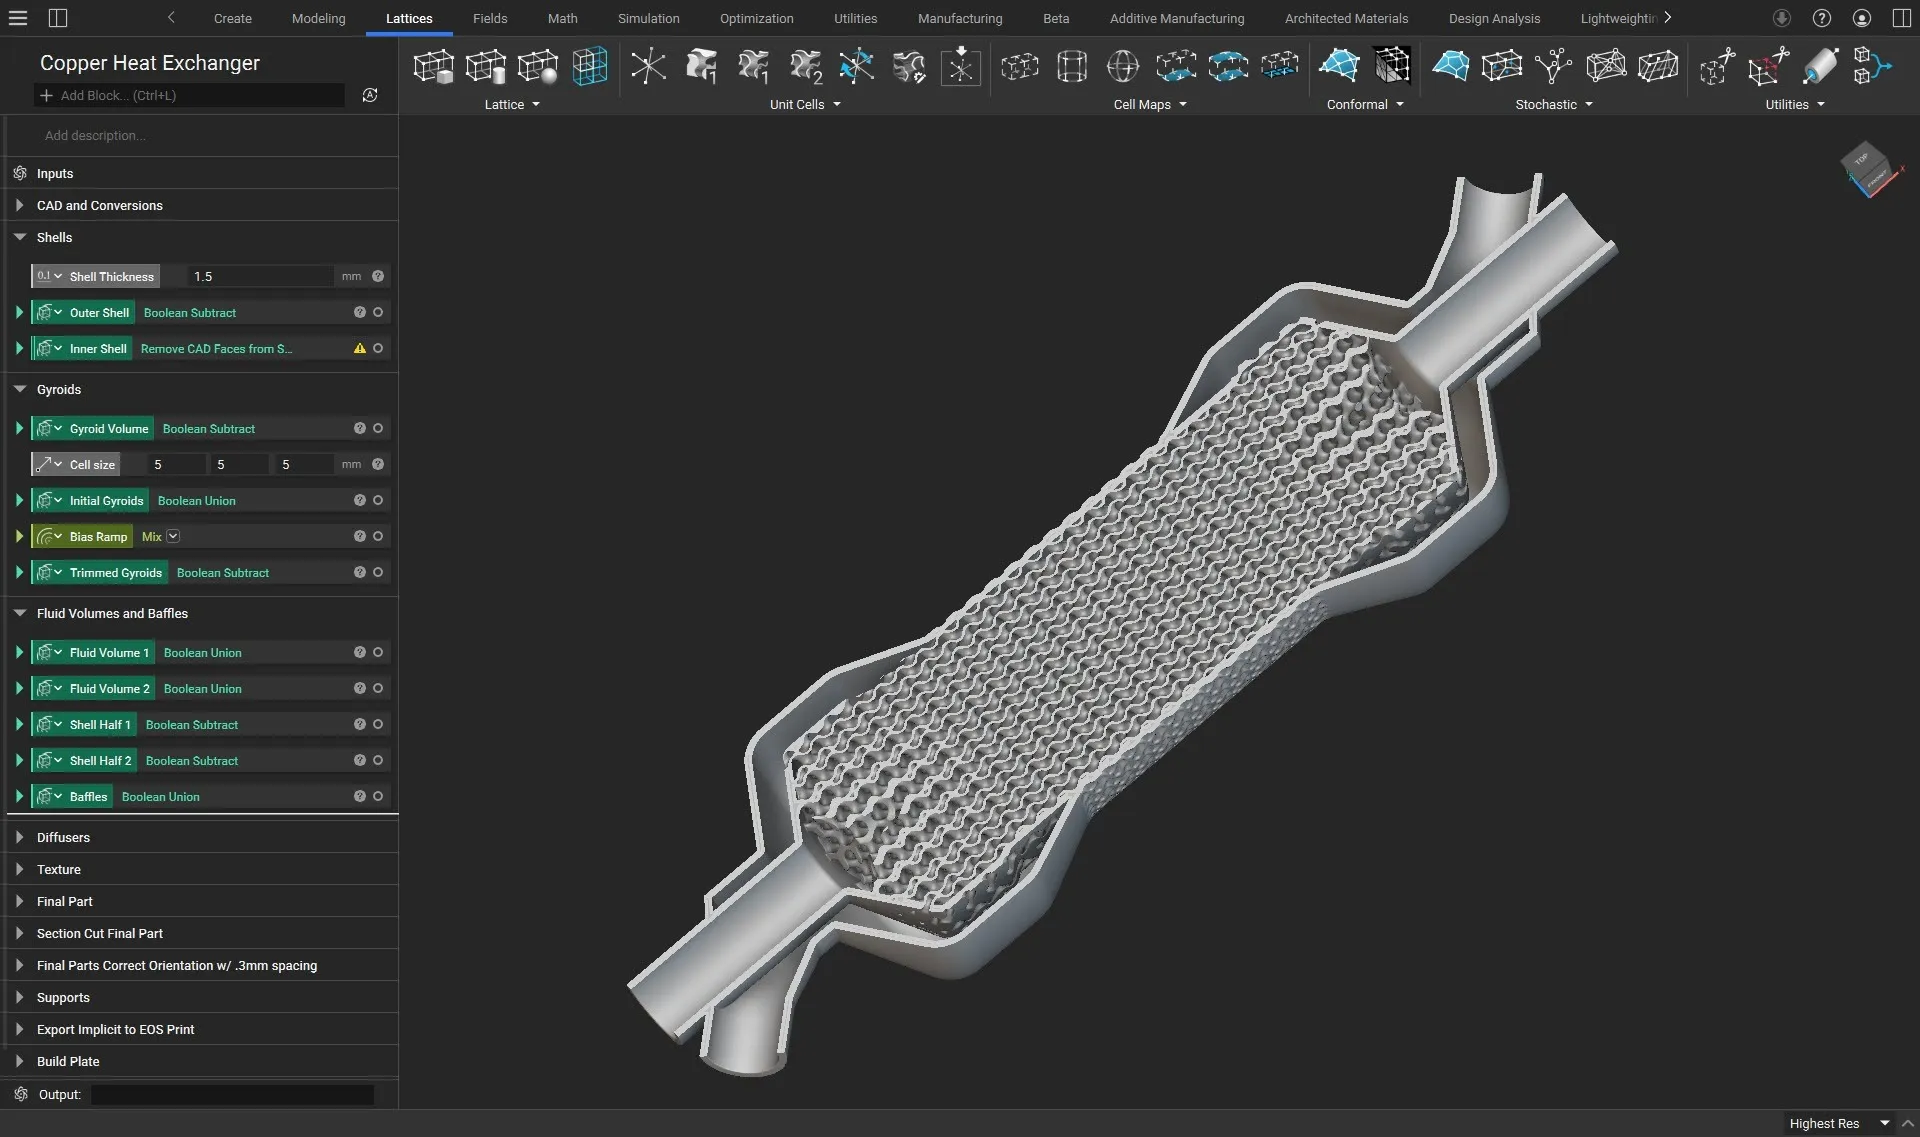
Task: Click the Stochastic branching tree icon
Action: (1553, 67)
